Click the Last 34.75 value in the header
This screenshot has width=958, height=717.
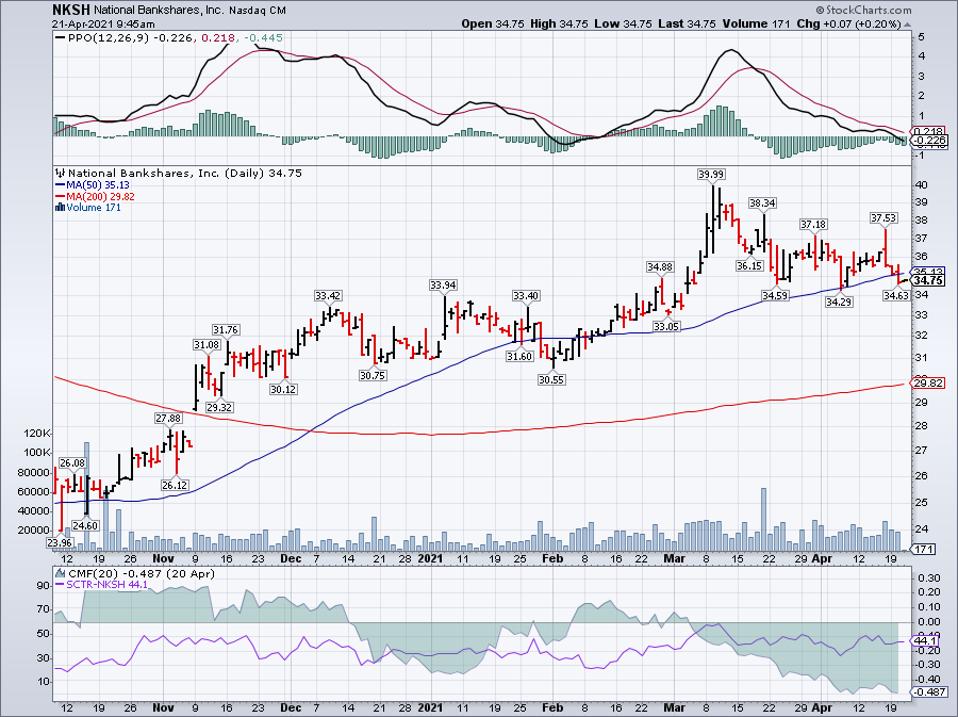pos(687,24)
